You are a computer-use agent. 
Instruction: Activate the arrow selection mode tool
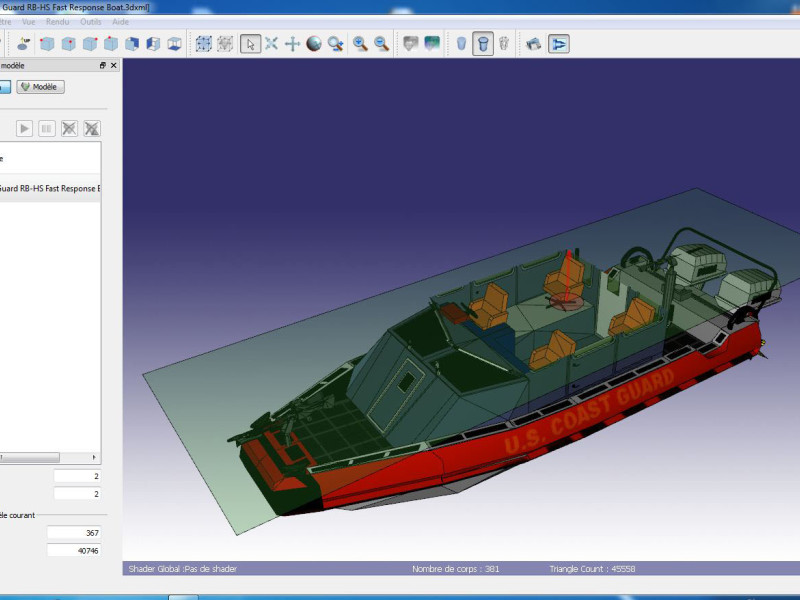pos(250,44)
